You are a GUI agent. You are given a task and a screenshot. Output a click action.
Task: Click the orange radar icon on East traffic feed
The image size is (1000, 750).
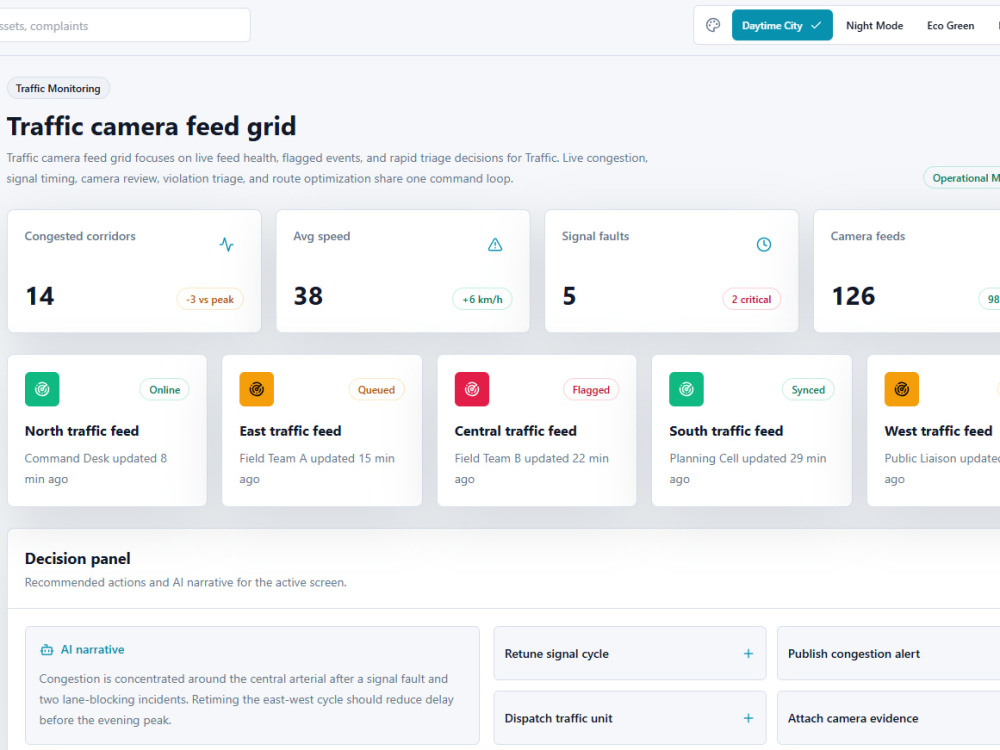coord(256,389)
